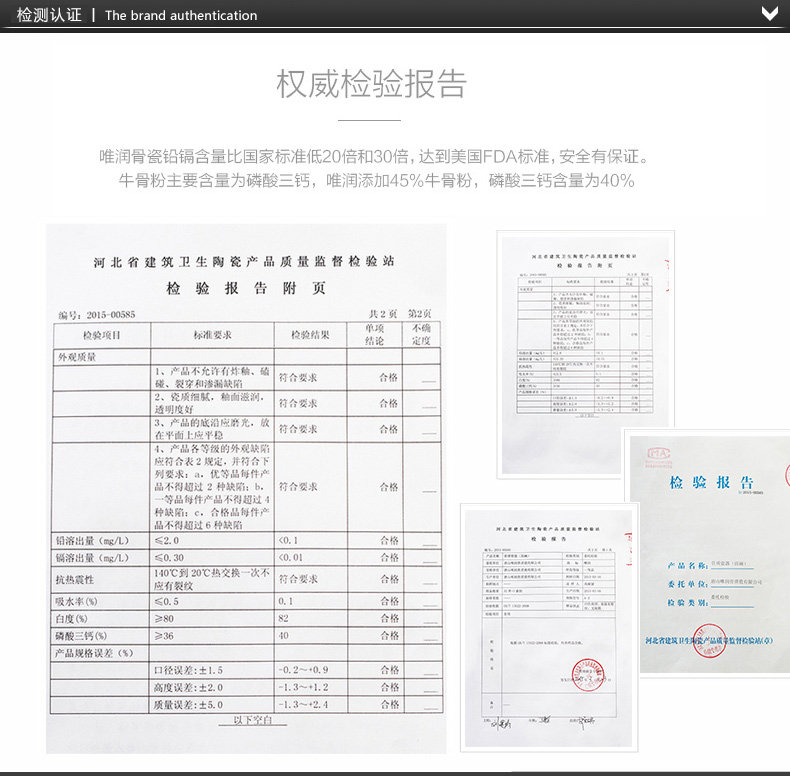Click the 以下空白 note below the table
The image size is (790, 776).
(x=253, y=720)
